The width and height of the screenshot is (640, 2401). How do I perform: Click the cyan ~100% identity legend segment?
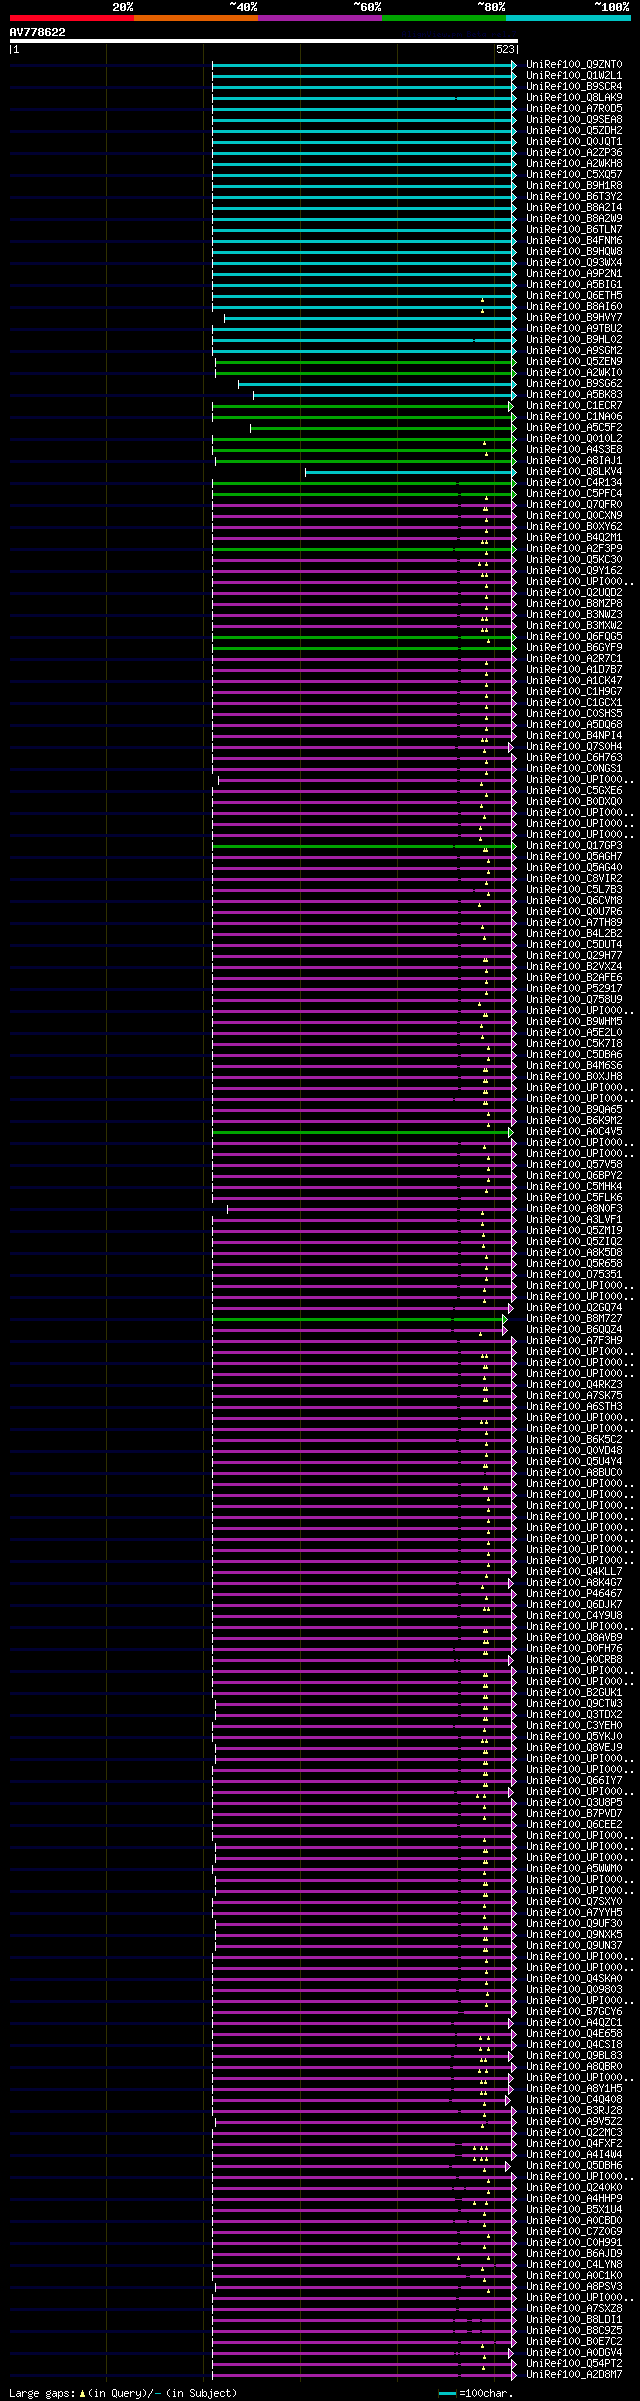point(568,18)
